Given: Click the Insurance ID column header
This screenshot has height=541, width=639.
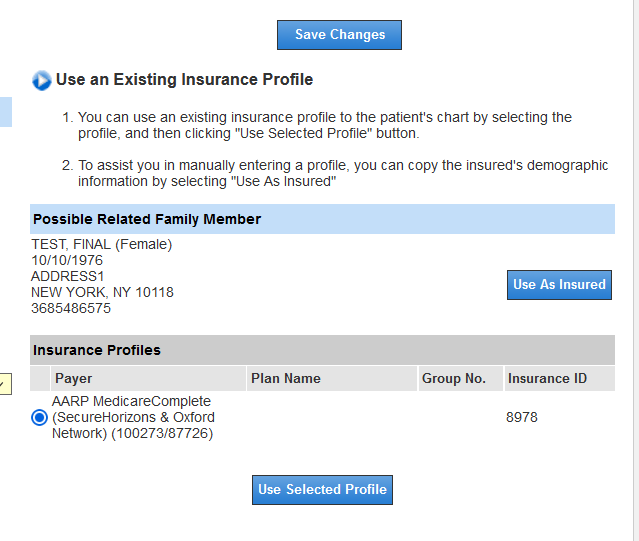Looking at the screenshot, I should [x=547, y=378].
